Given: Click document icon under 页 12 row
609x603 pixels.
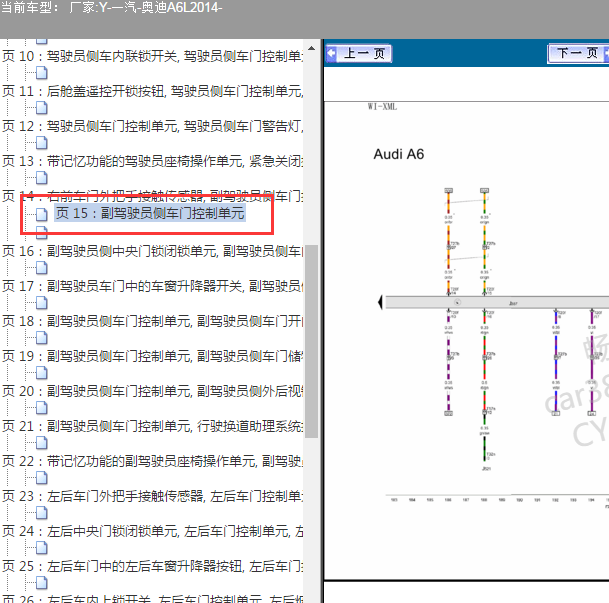Looking at the screenshot, I should pyautogui.click(x=42, y=142).
